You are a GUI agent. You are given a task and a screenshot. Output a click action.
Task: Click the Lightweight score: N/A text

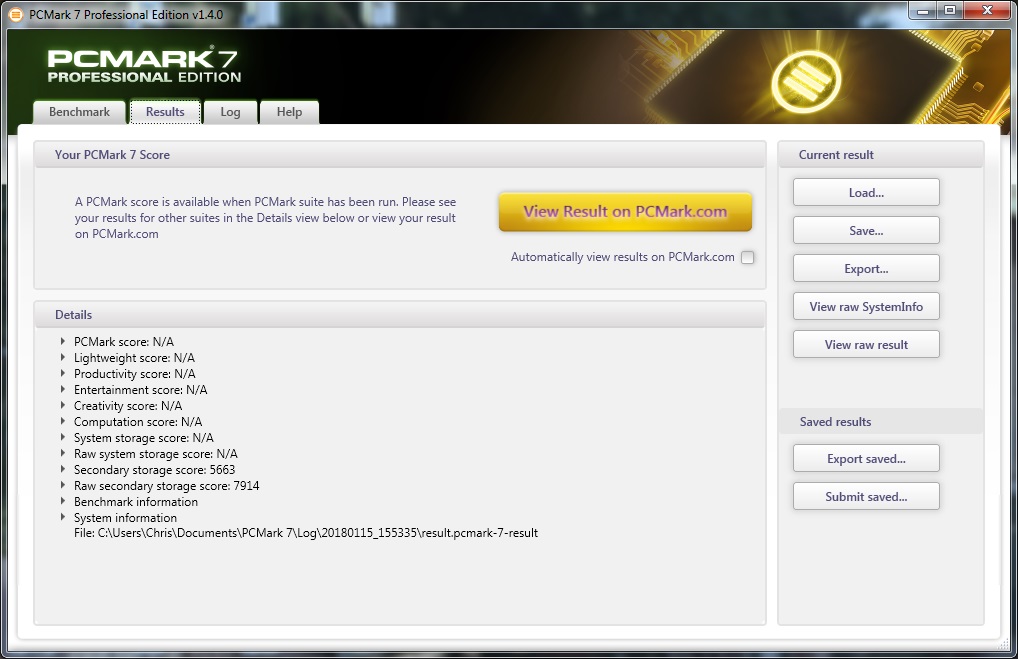[x=134, y=358]
